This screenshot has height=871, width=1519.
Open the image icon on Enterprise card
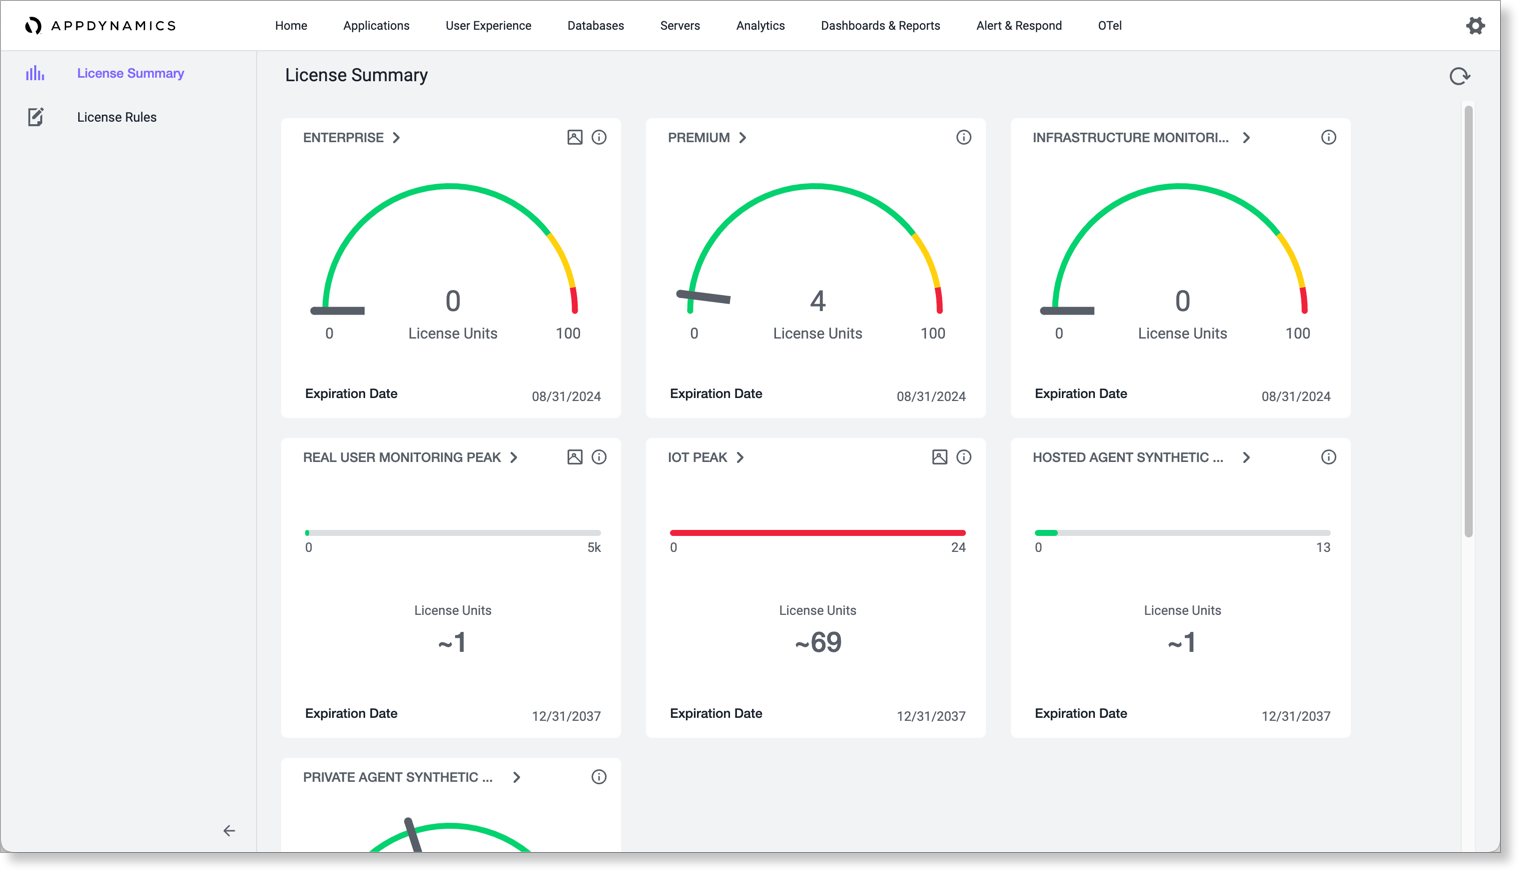pos(575,137)
